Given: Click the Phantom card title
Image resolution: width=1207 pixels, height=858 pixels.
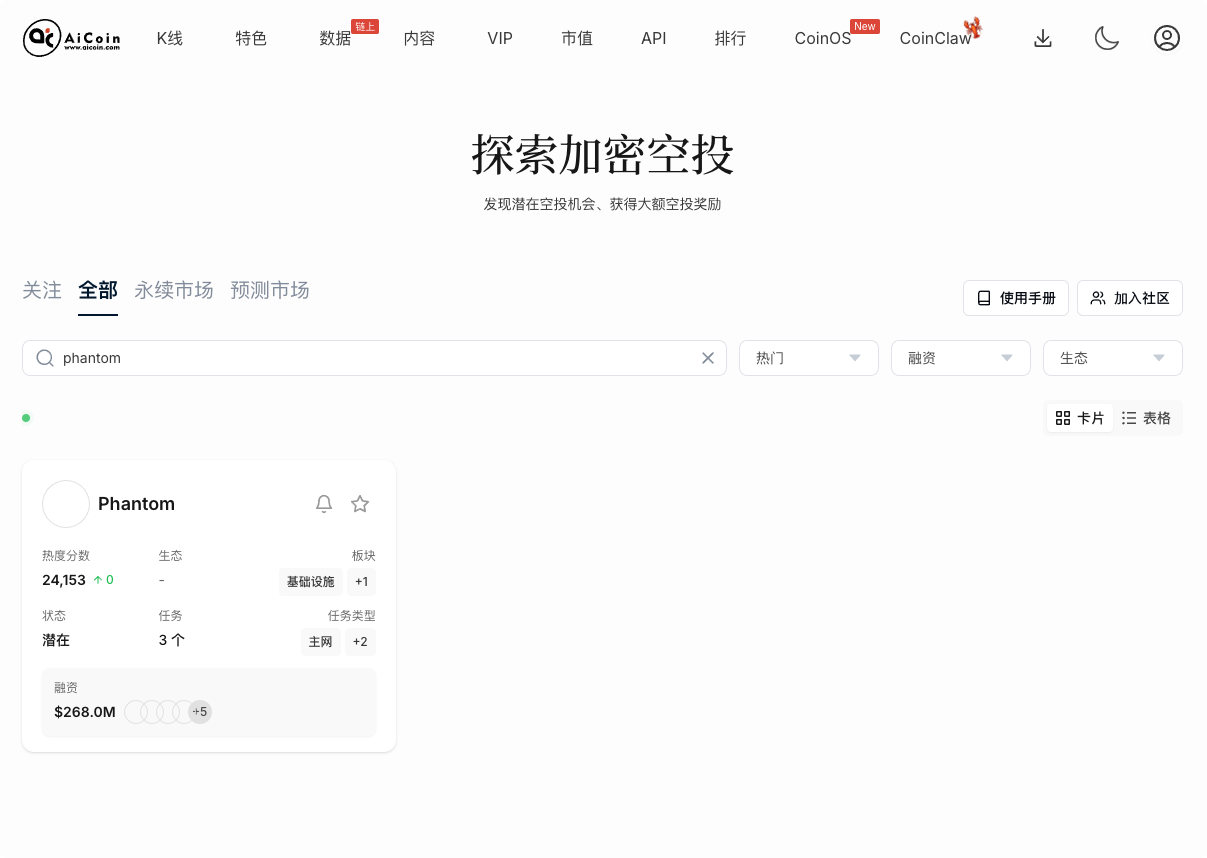Looking at the screenshot, I should click(x=136, y=504).
